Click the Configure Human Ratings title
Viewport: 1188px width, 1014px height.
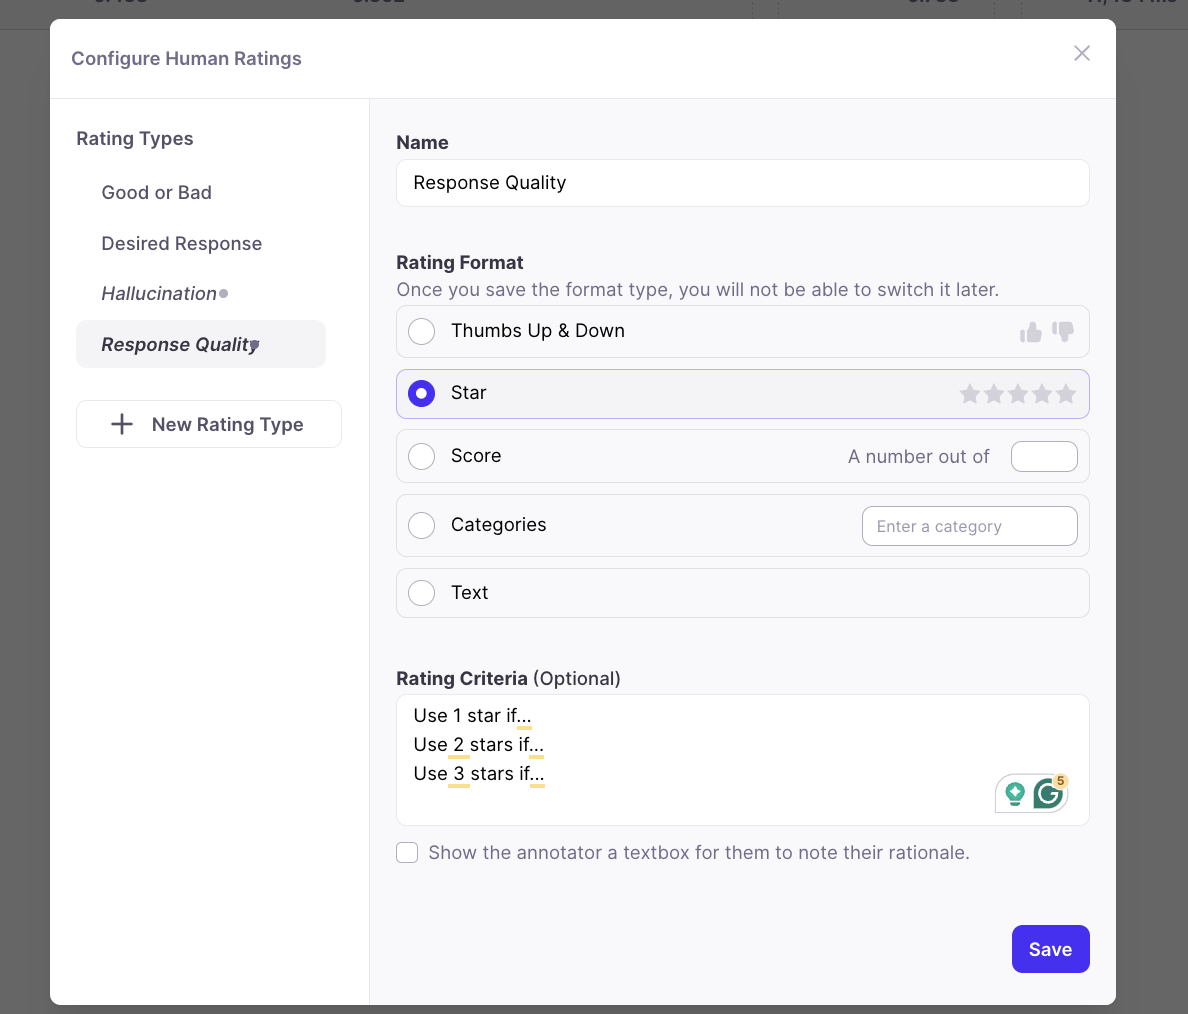tap(186, 58)
